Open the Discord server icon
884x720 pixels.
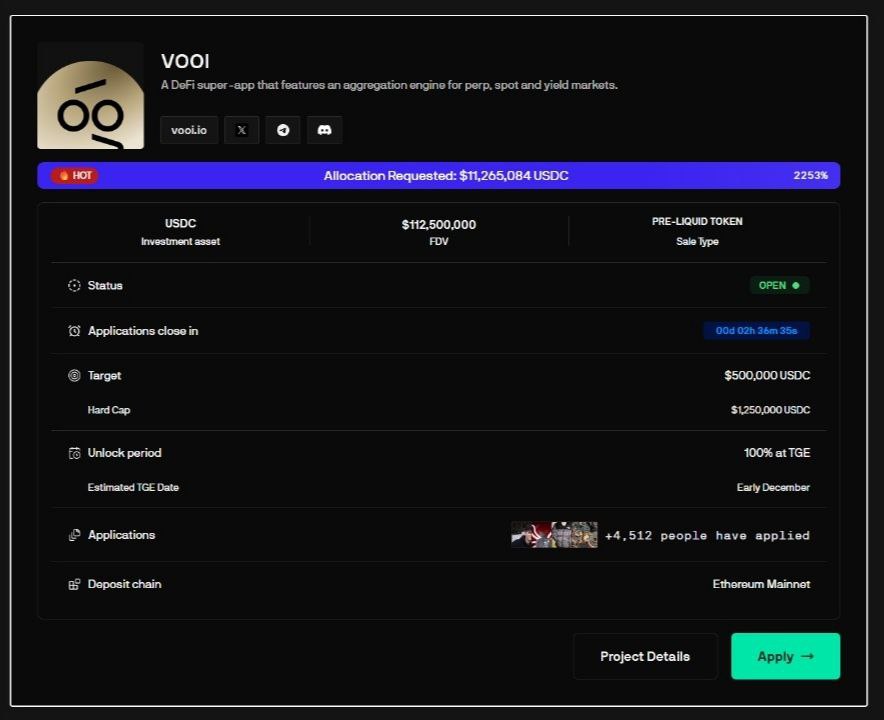click(324, 130)
